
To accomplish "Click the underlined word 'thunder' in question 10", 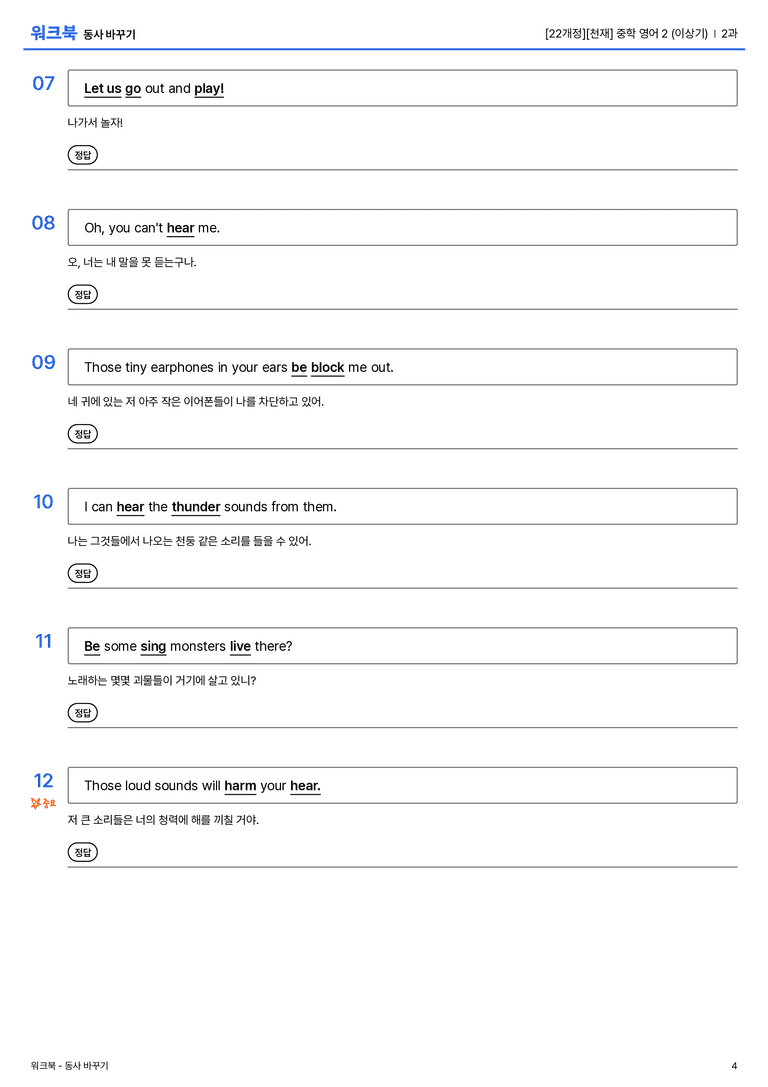I will point(195,507).
